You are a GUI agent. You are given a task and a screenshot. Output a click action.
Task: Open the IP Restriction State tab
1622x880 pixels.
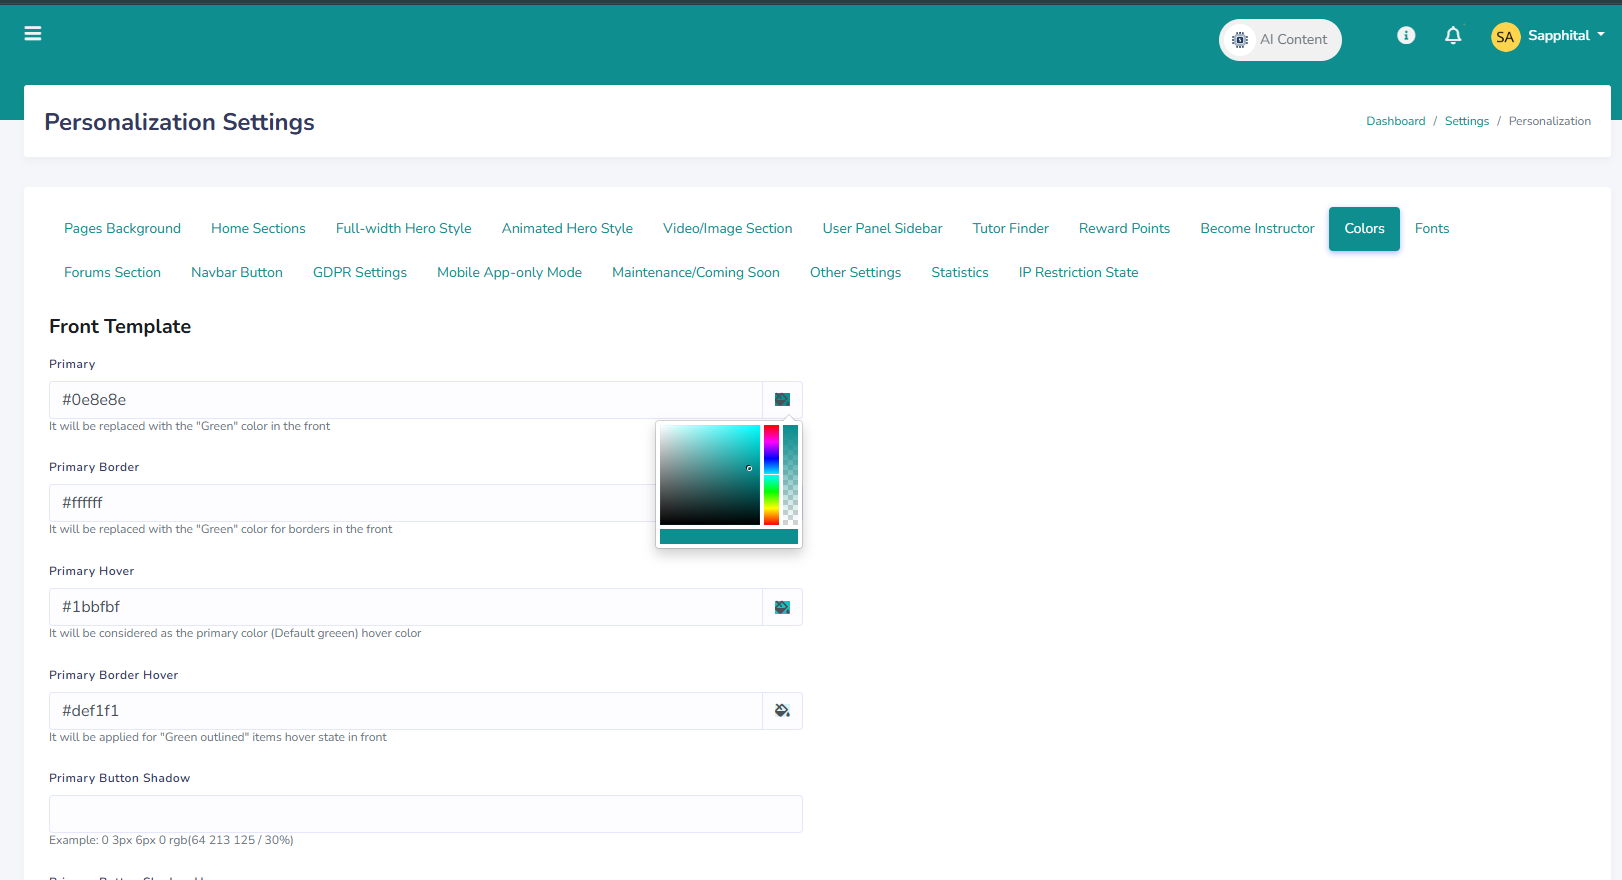[1078, 273]
